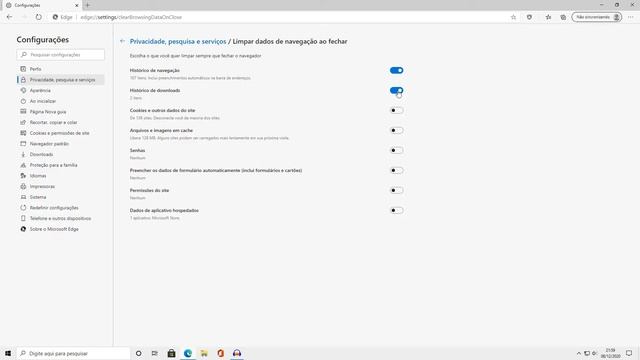
Task: Enable Arquivos e imagens em cache toggle
Action: (x=396, y=130)
